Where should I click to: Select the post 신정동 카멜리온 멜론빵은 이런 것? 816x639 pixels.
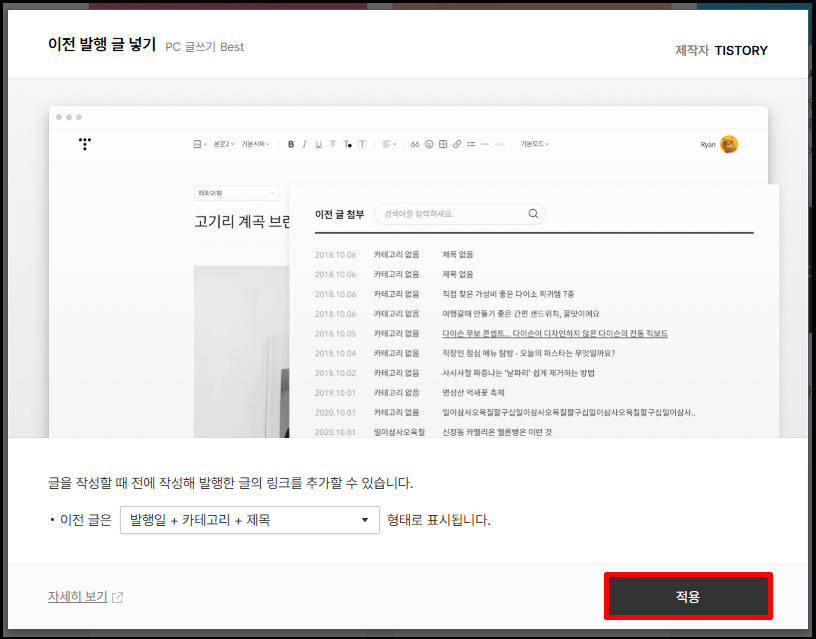pyautogui.click(x=496, y=432)
